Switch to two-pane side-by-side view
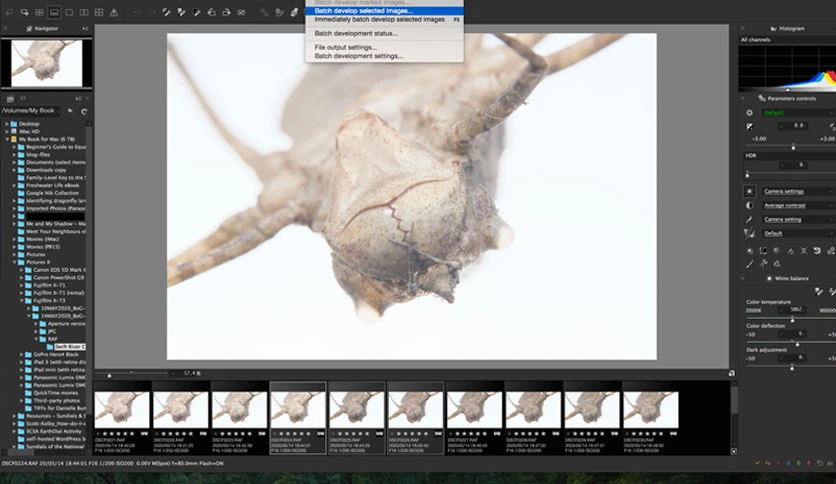The height and width of the screenshot is (484, 836). click(84, 12)
